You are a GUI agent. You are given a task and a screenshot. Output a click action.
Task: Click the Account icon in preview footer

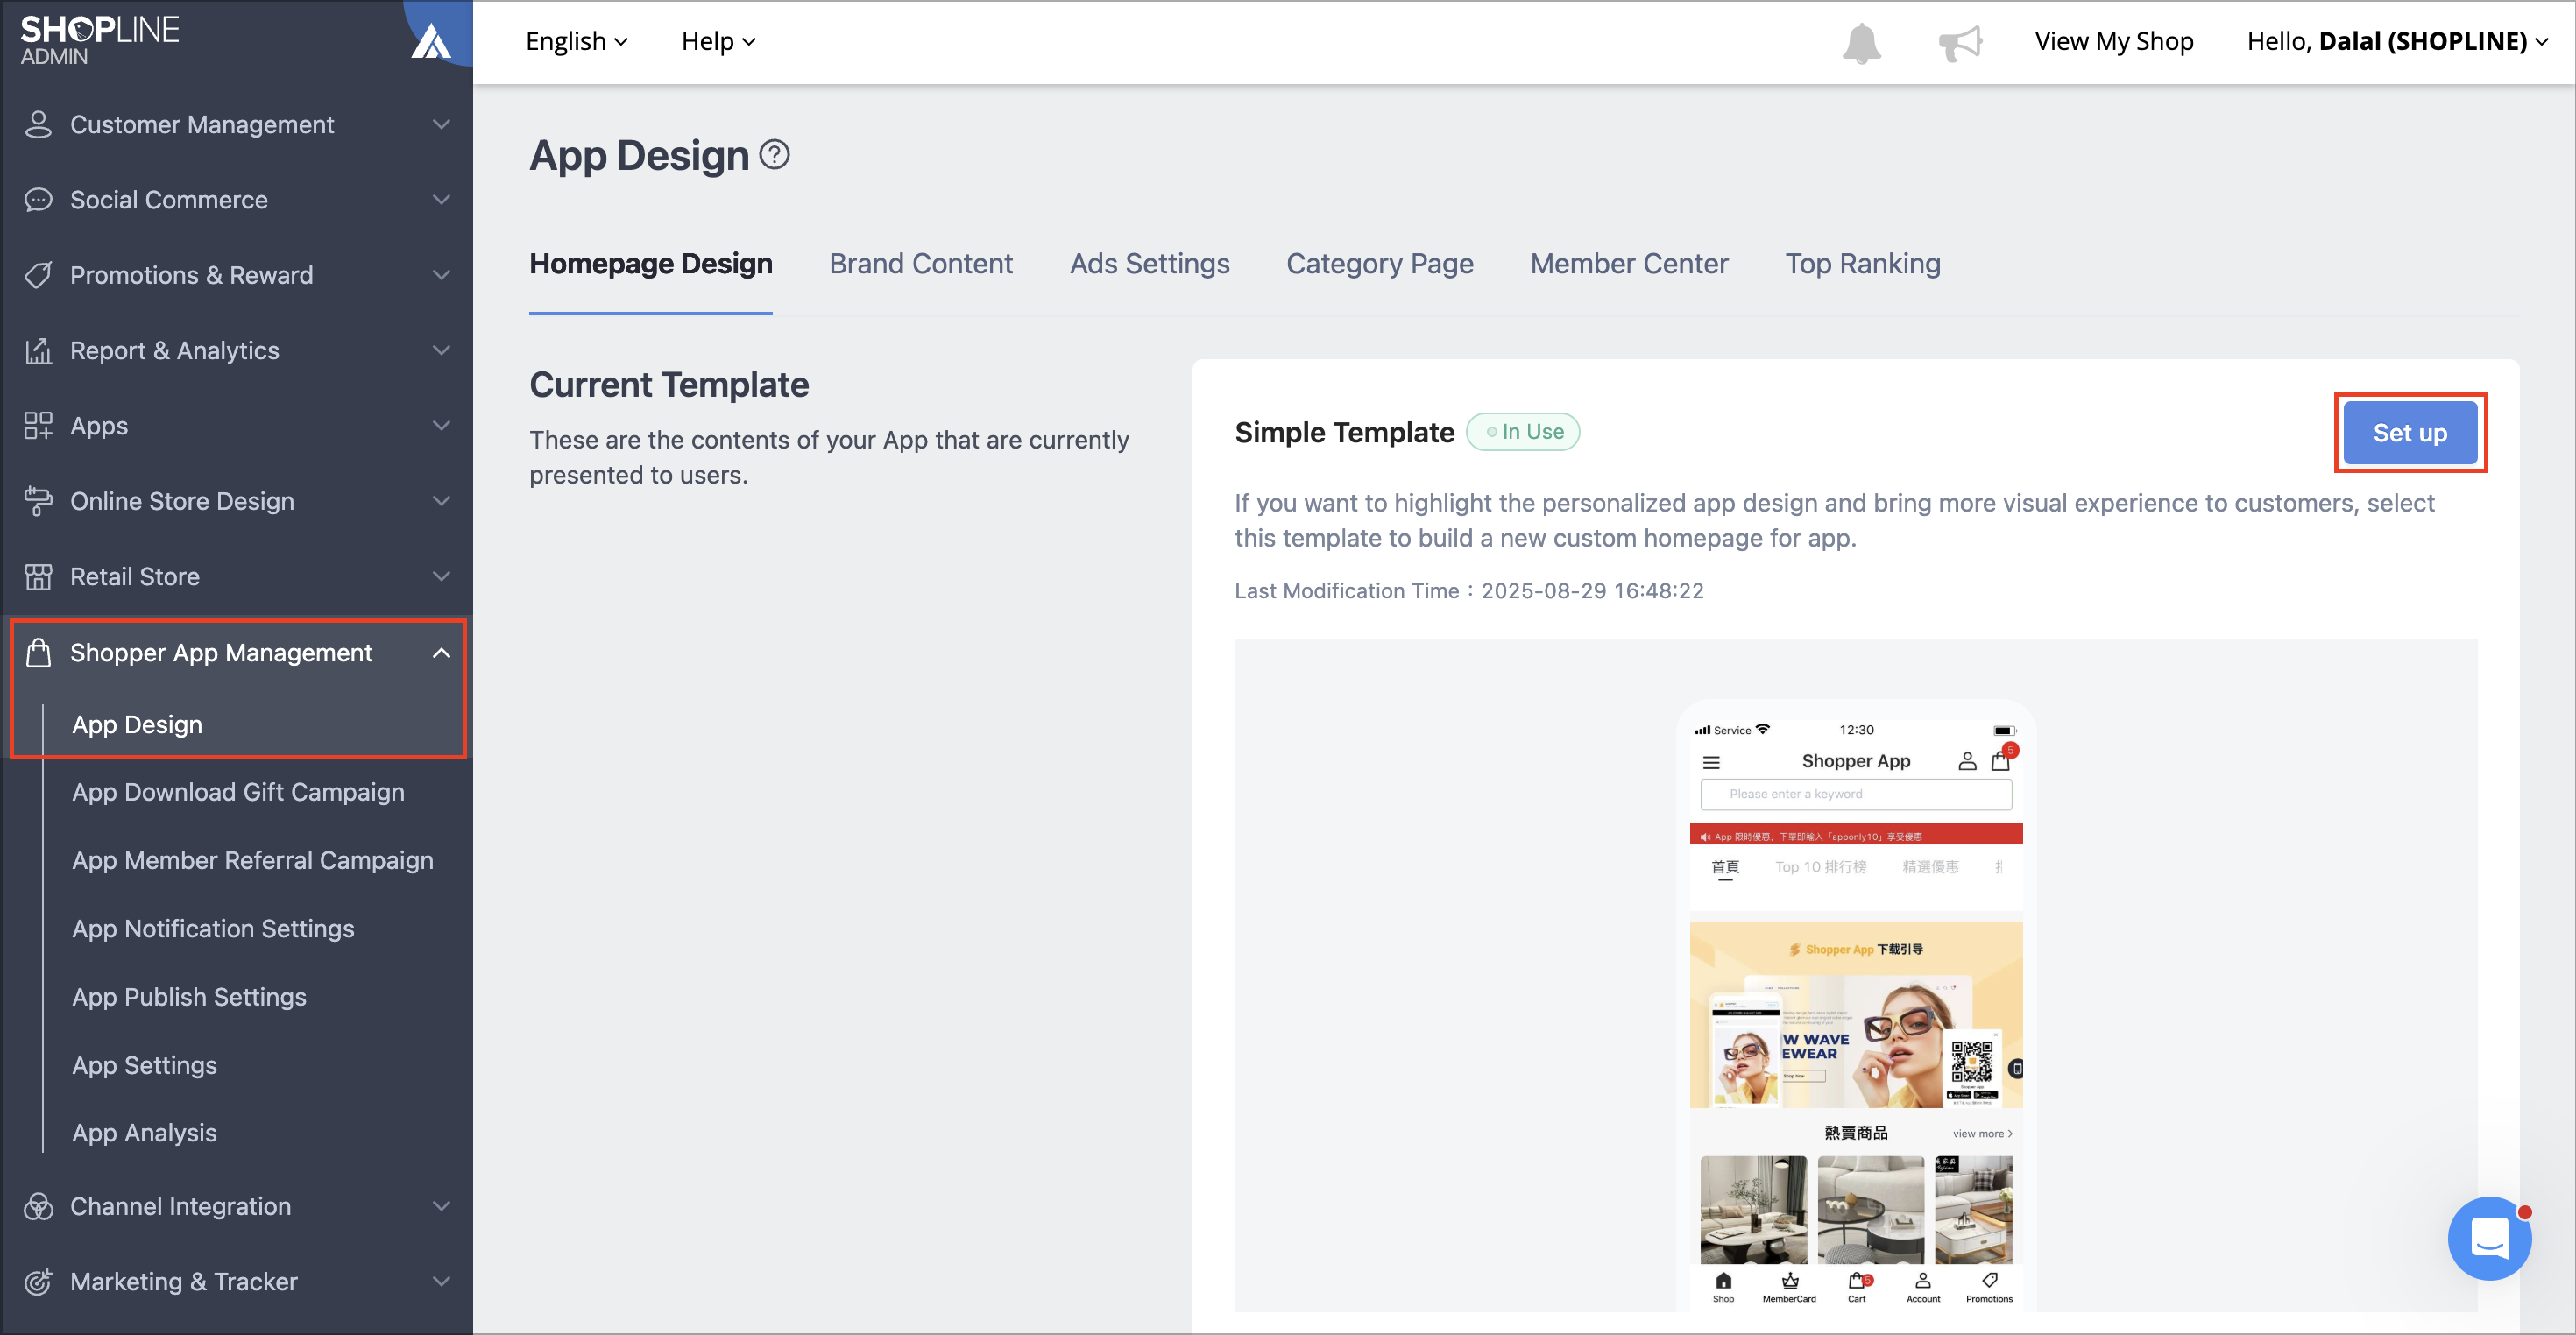(1923, 1281)
